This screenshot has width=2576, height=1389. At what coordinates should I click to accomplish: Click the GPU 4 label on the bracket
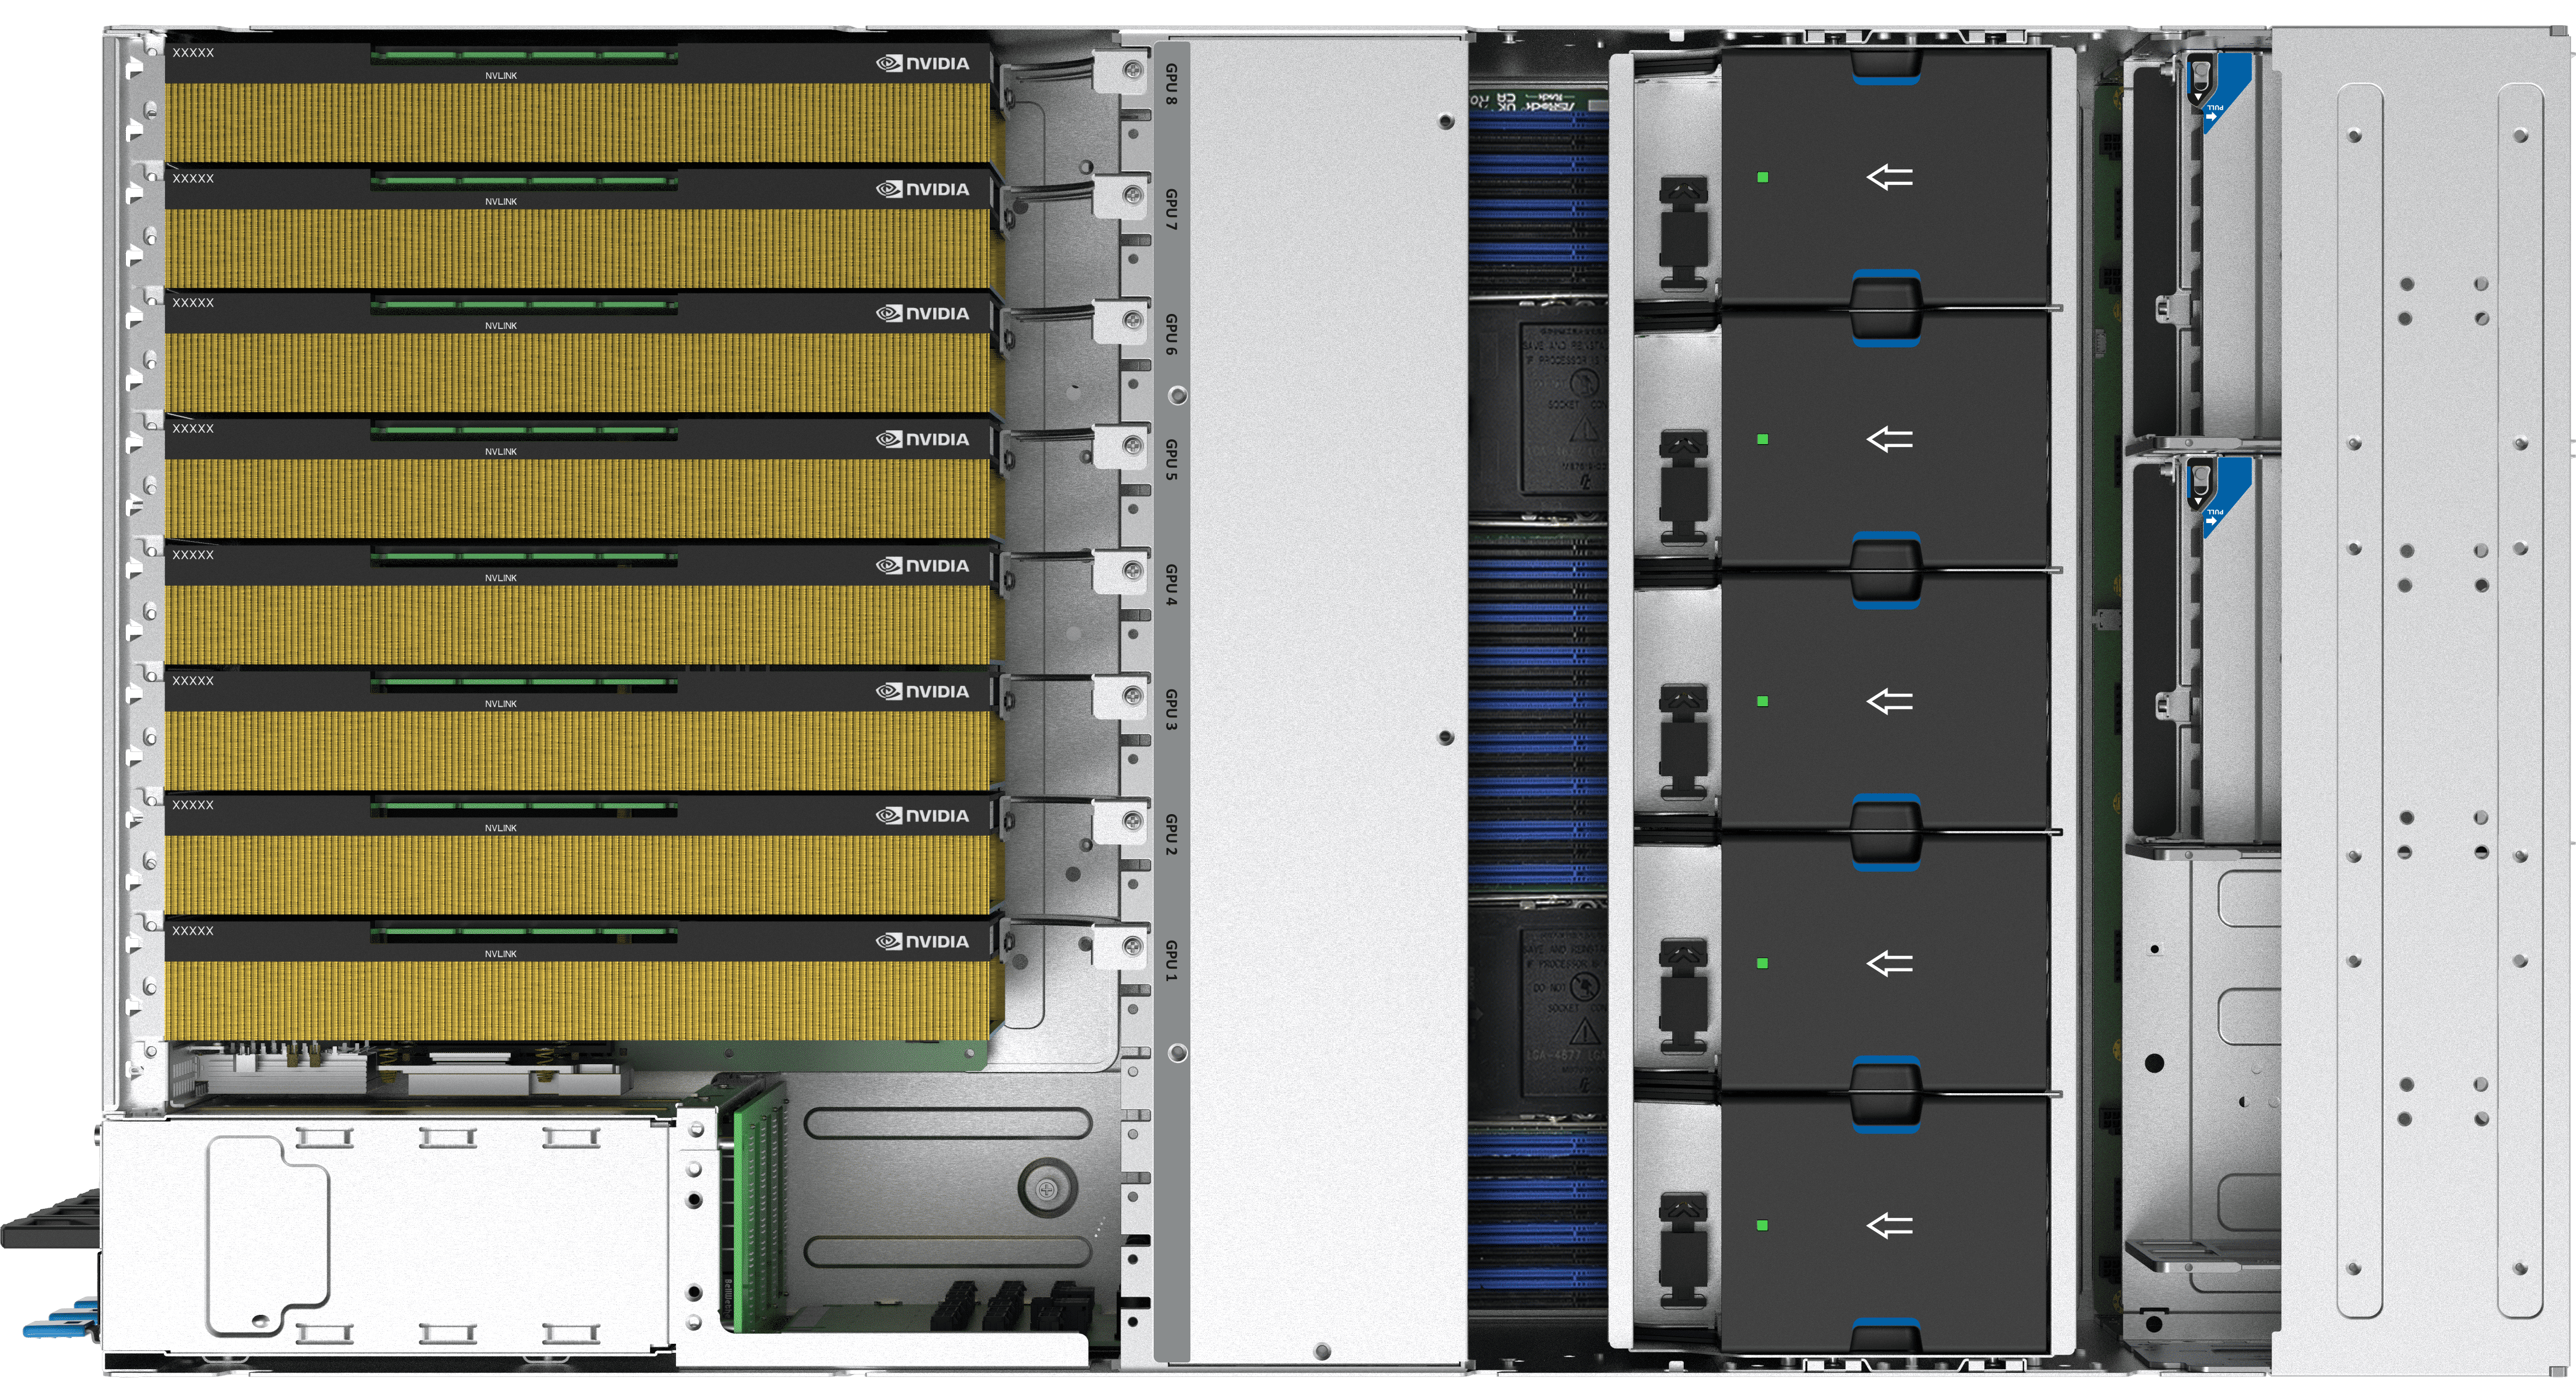click(x=1171, y=585)
